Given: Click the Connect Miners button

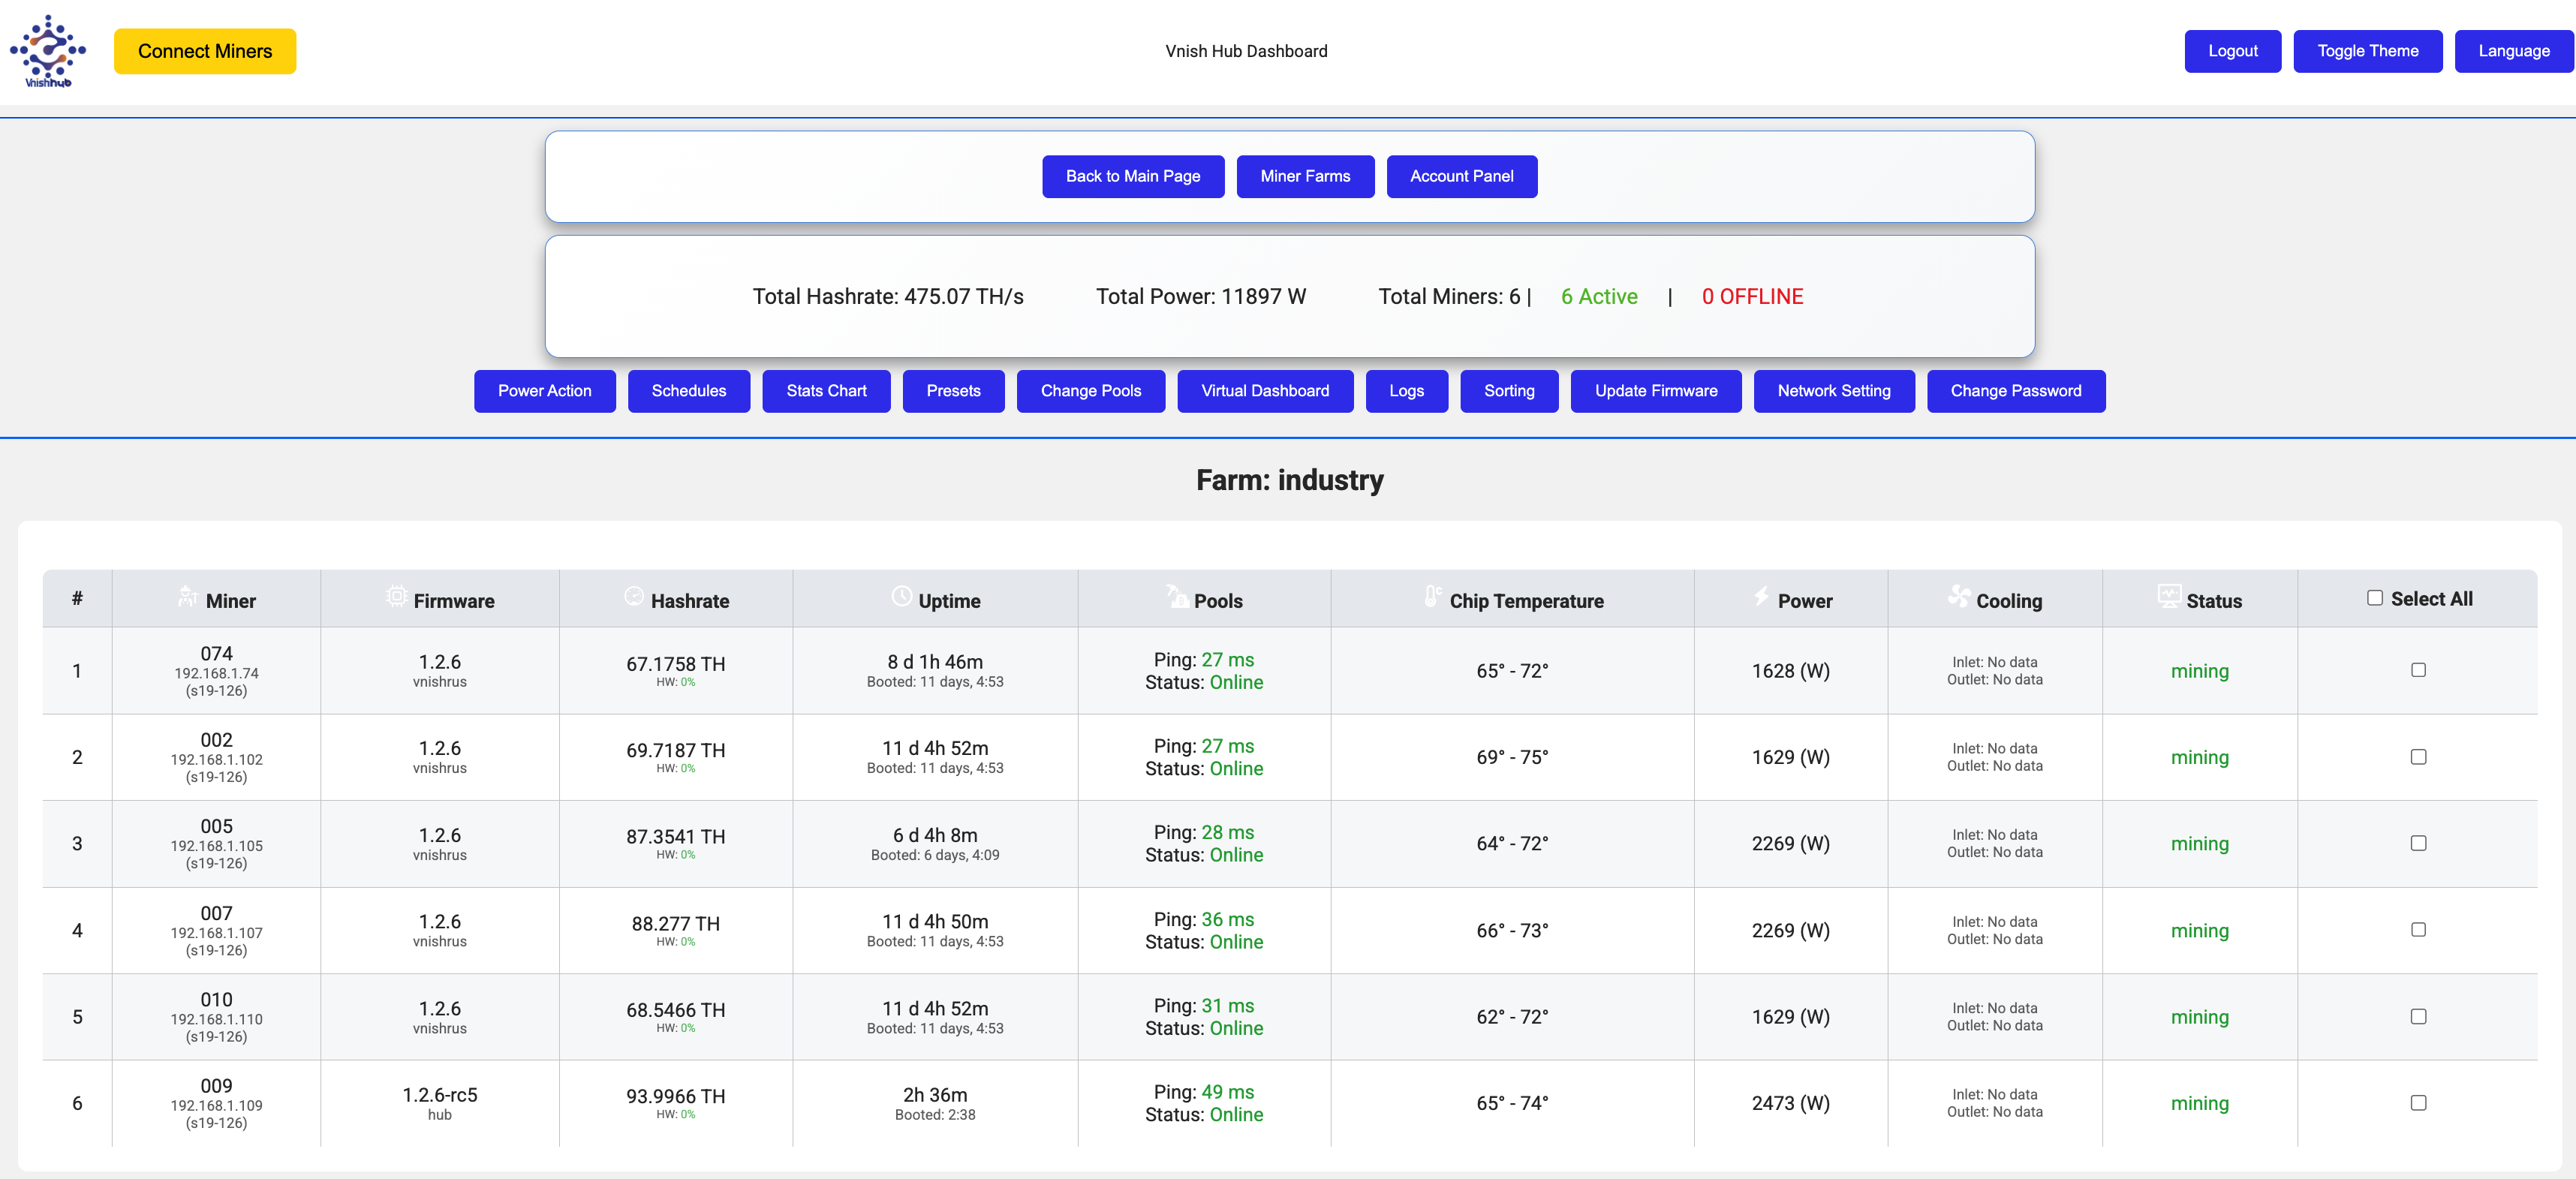Looking at the screenshot, I should click(x=205, y=51).
